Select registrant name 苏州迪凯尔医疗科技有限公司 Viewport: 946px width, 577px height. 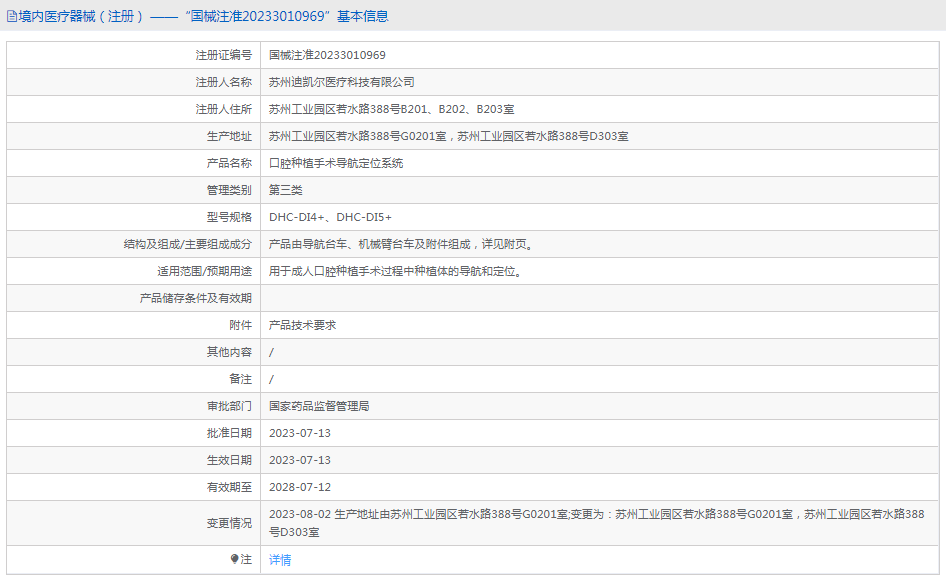pos(341,82)
